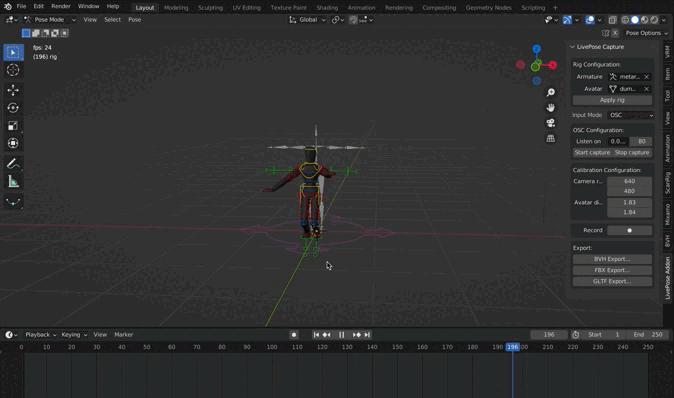This screenshot has height=398, width=674.
Task: Pause the animation playback
Action: pyautogui.click(x=342, y=335)
